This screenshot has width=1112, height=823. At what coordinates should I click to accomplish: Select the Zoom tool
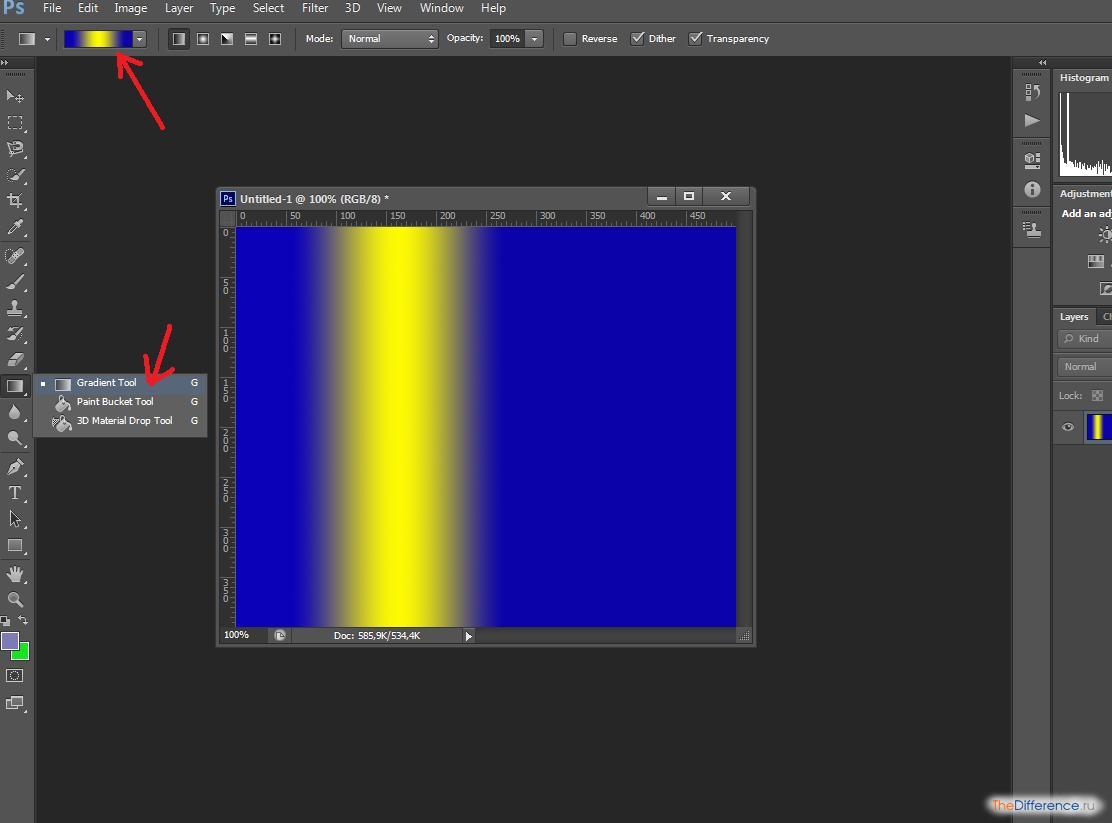[15, 600]
